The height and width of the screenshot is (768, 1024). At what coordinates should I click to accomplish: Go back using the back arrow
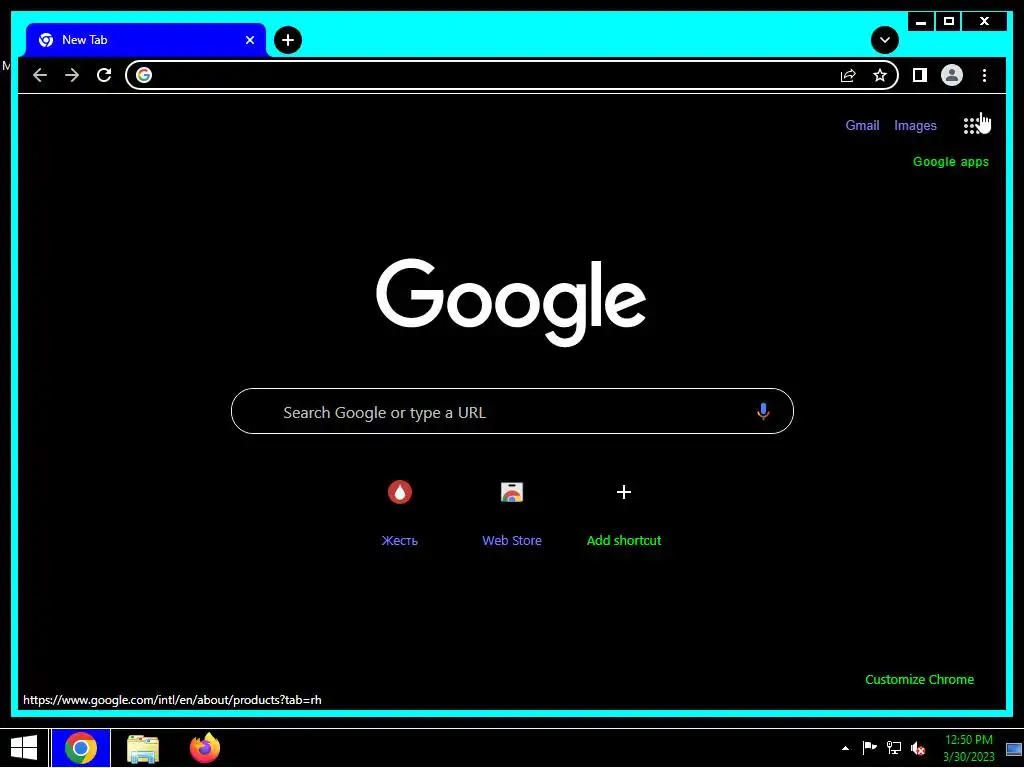click(40, 75)
